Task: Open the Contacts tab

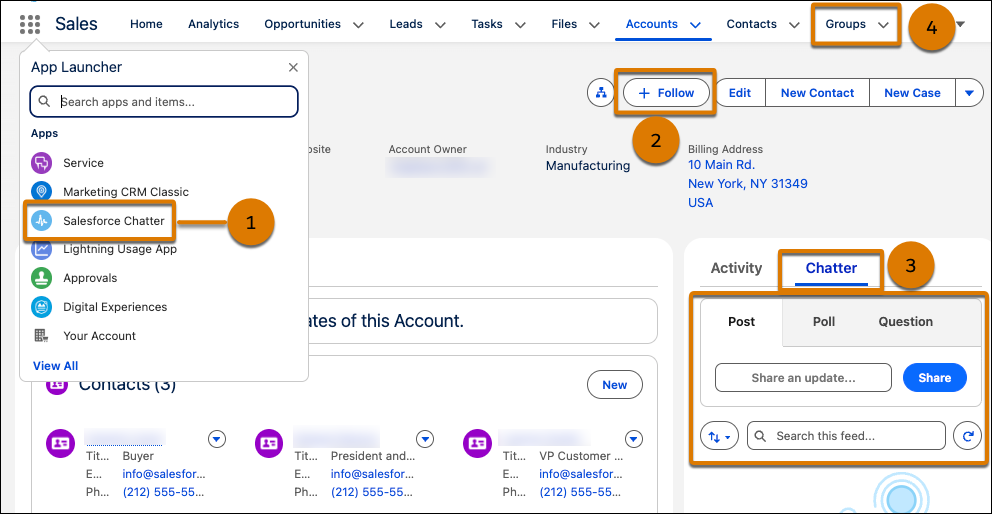Action: (x=752, y=24)
